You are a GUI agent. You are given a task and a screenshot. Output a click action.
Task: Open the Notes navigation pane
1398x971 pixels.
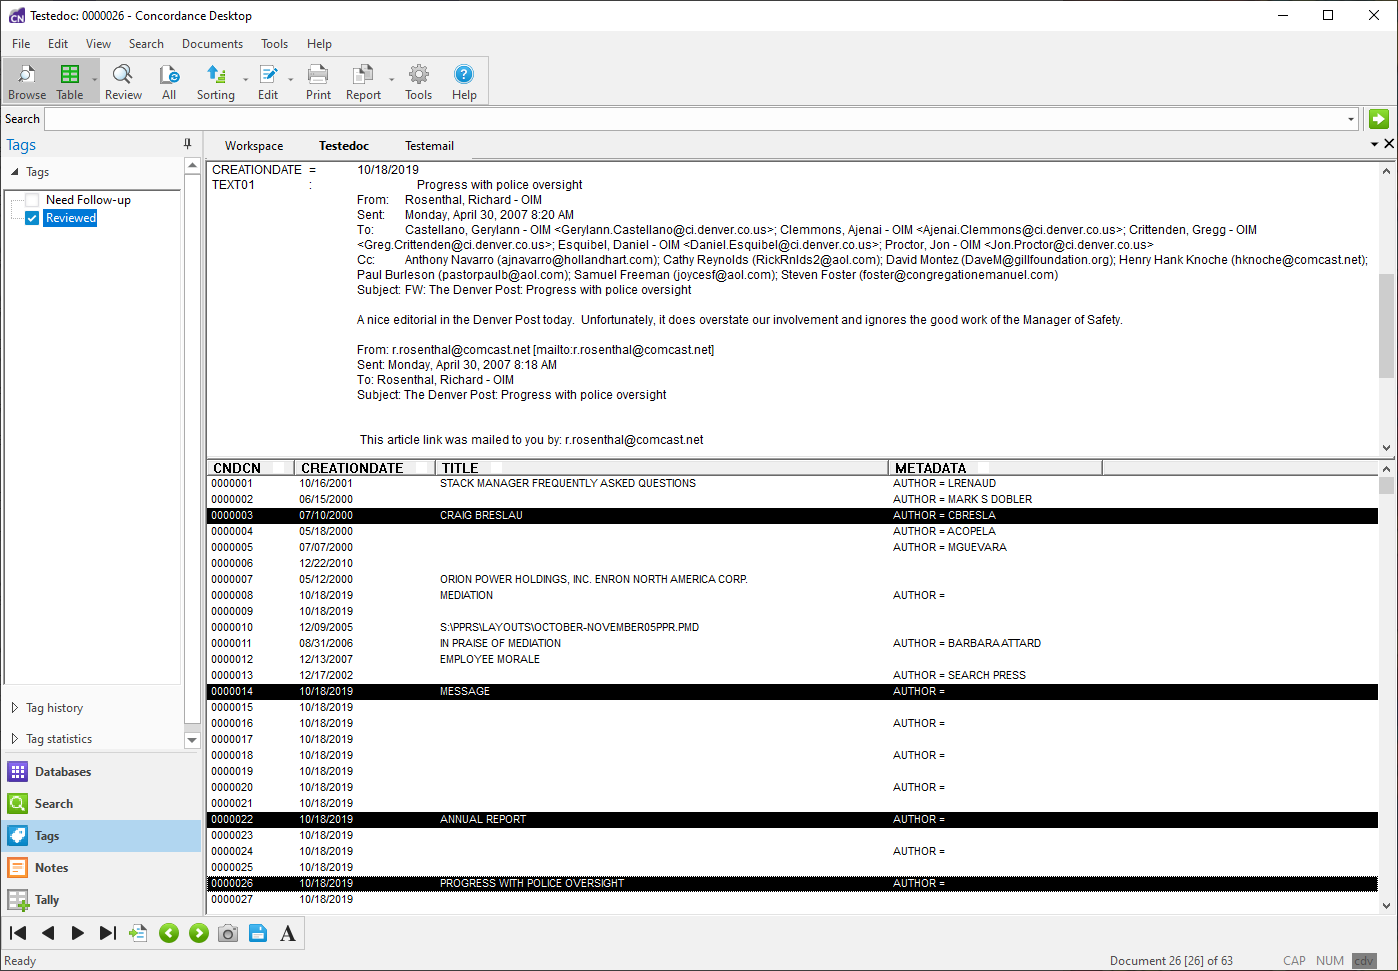[101, 868]
